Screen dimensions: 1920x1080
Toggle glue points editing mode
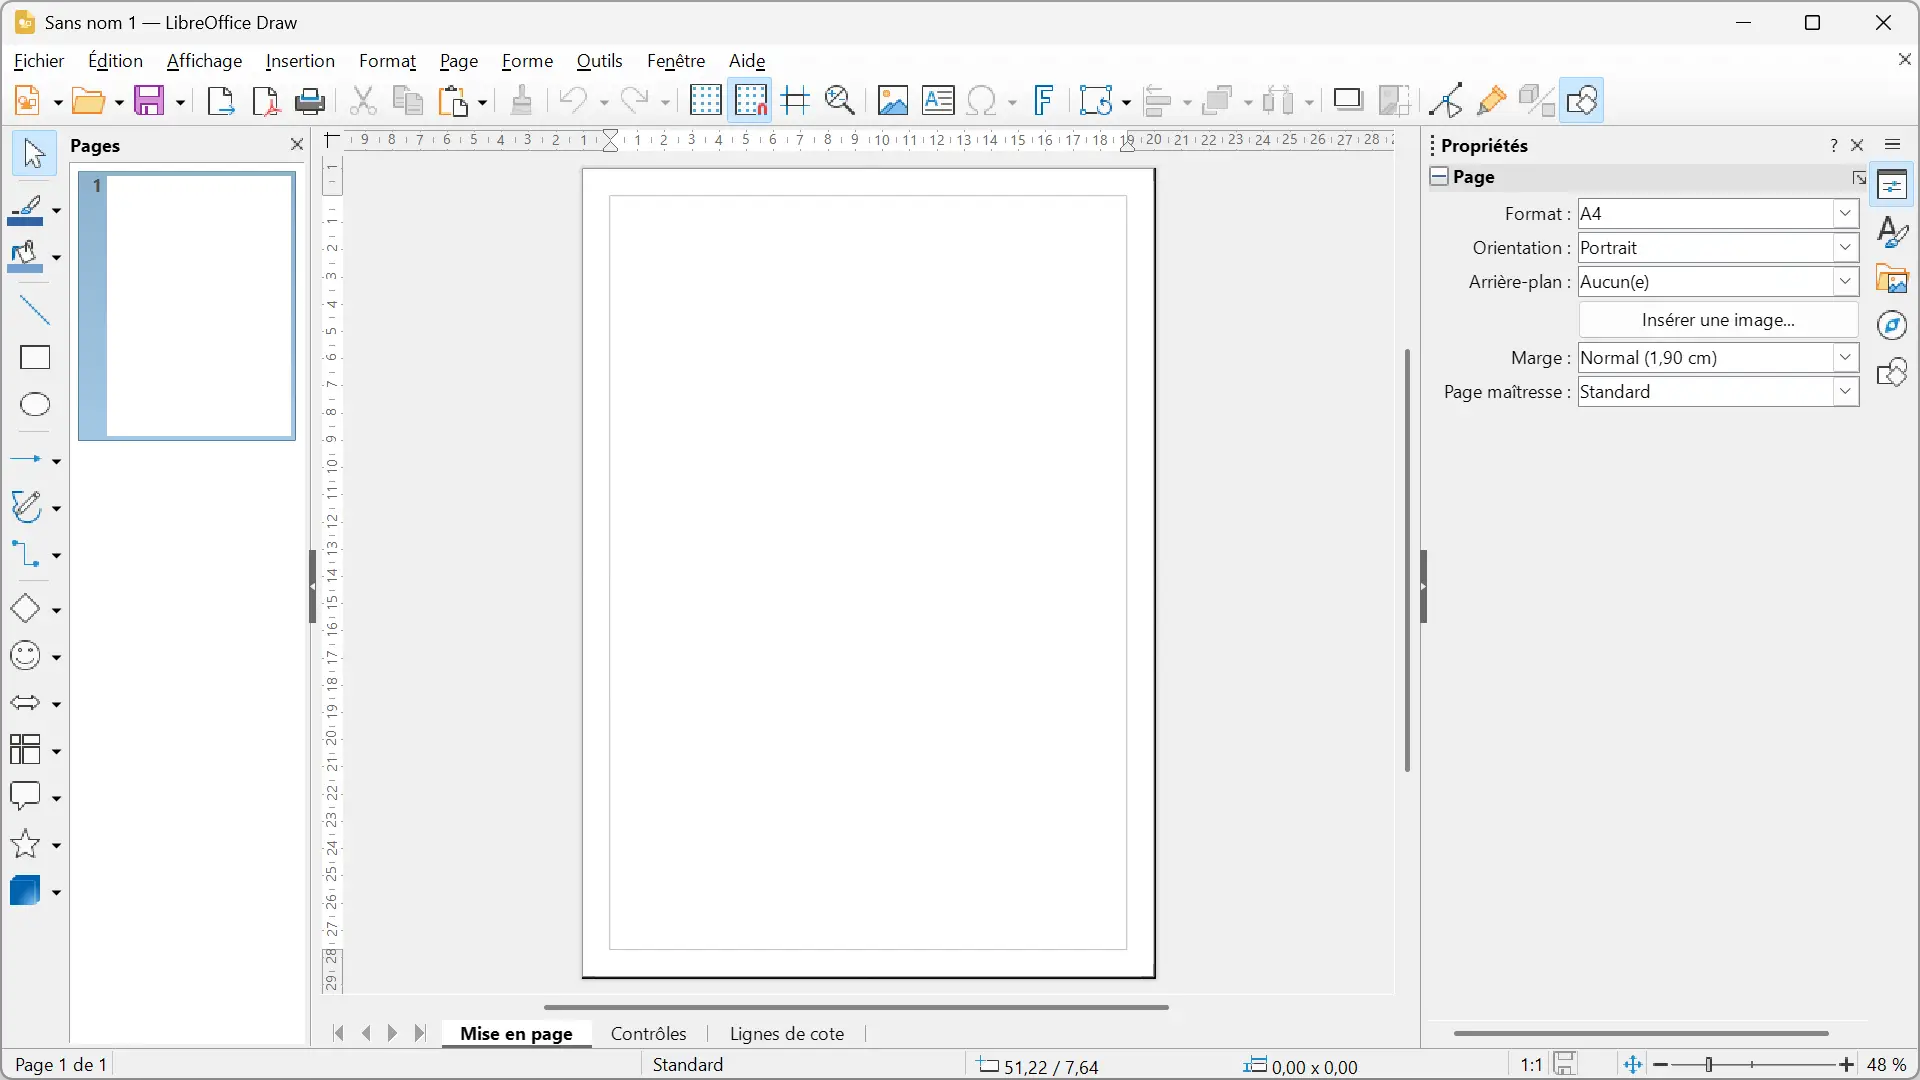pos(1491,101)
